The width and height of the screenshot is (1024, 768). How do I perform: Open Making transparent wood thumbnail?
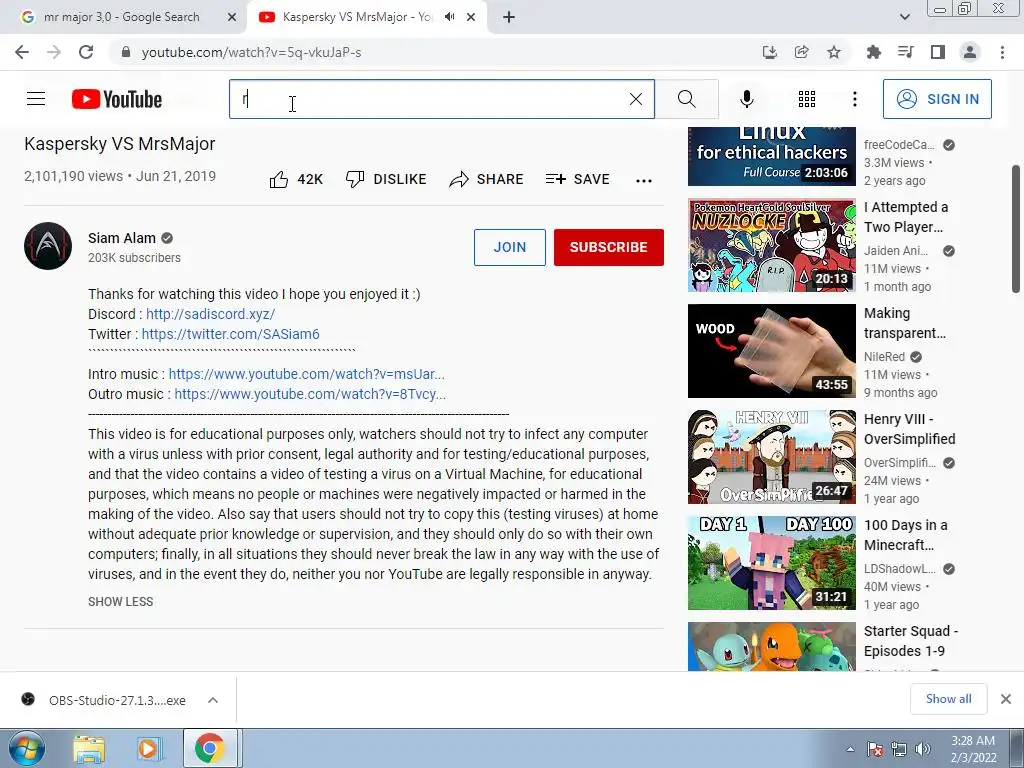[x=771, y=351]
